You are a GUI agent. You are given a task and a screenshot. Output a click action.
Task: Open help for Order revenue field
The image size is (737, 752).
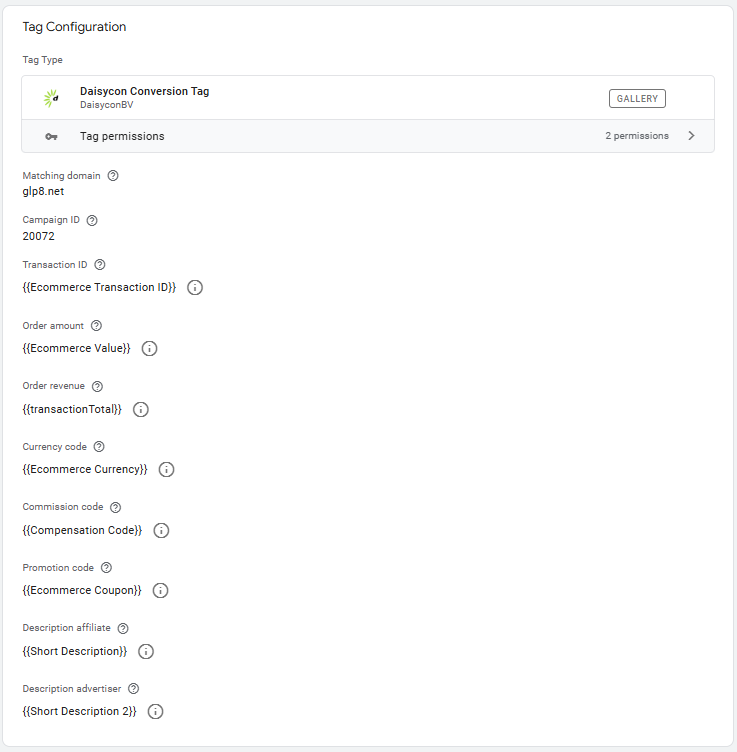point(97,386)
